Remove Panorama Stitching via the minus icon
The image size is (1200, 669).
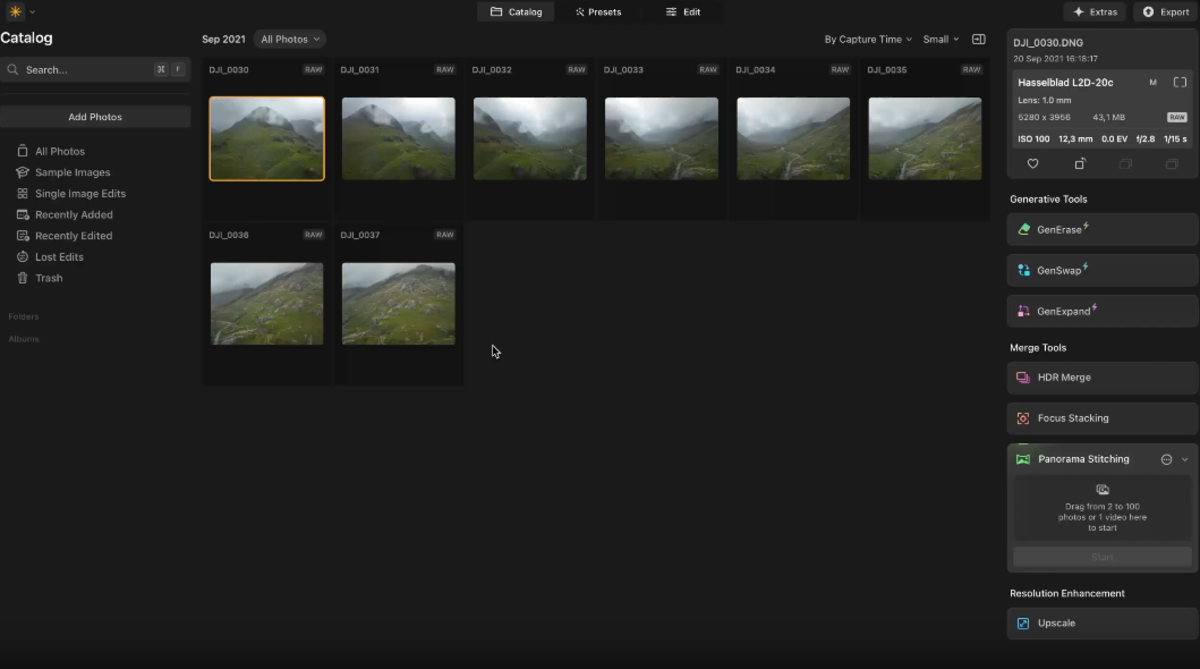click(1166, 459)
